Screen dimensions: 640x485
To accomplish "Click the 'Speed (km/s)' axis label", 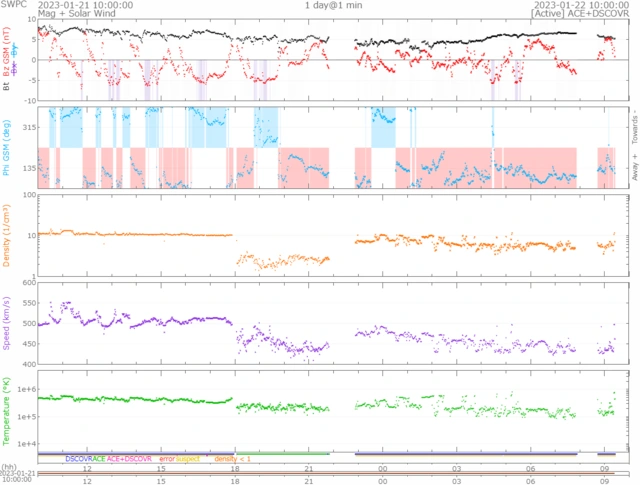I will click(6, 323).
